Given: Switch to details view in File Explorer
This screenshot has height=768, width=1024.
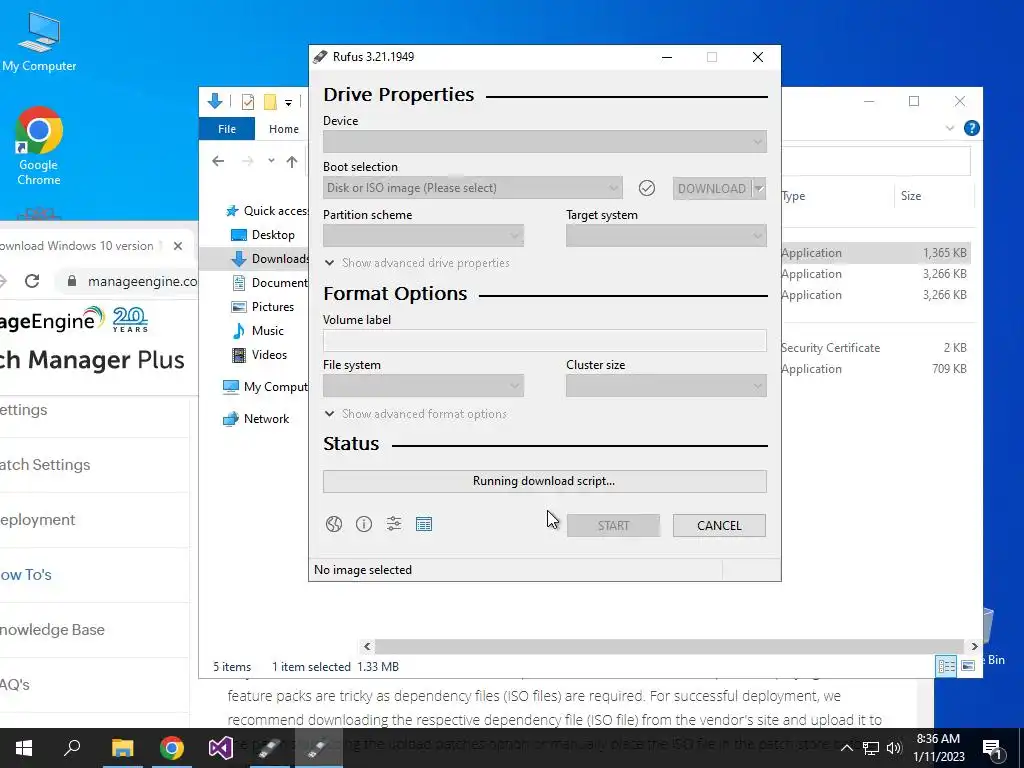Looking at the screenshot, I should pyautogui.click(x=946, y=666).
